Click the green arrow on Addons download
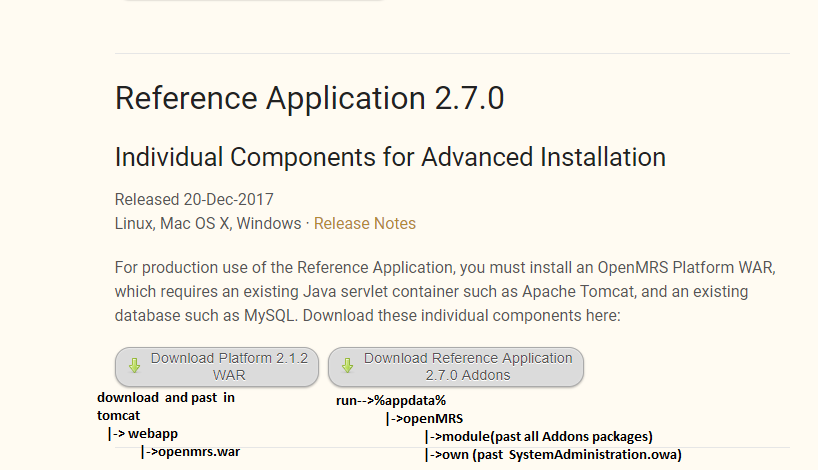 pos(347,365)
